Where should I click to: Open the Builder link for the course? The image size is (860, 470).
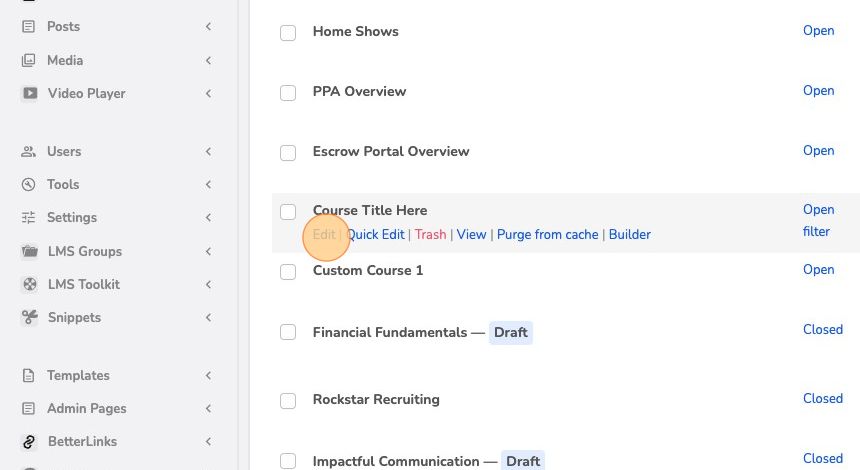(630, 234)
